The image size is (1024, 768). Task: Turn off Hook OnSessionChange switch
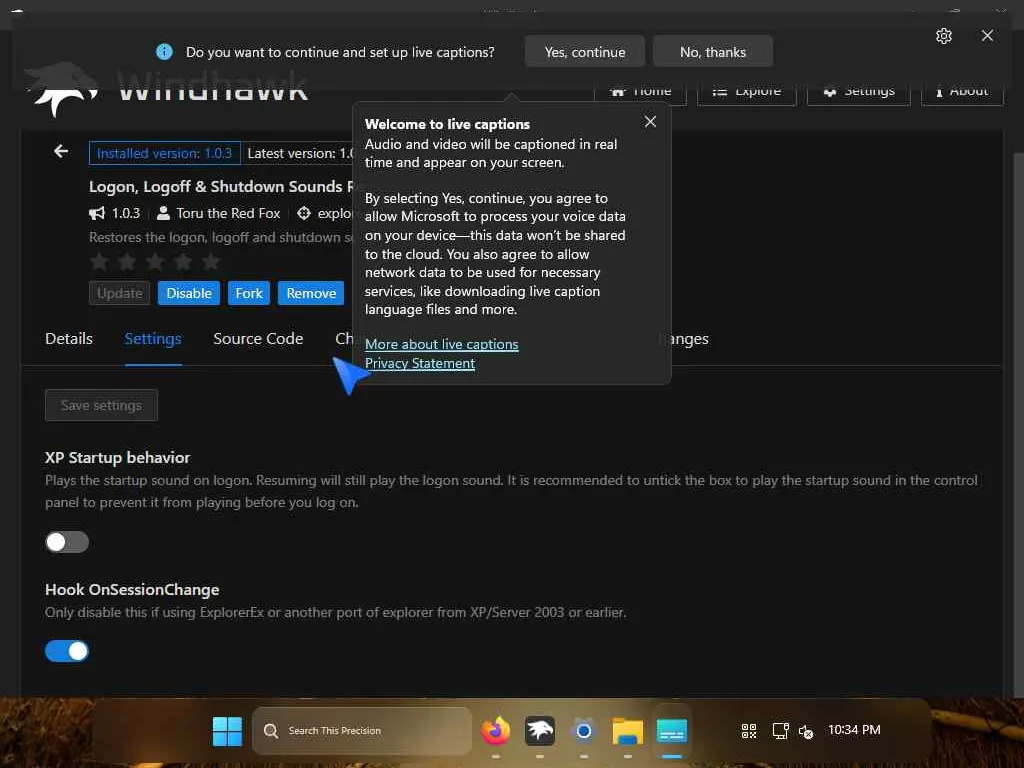click(x=67, y=651)
